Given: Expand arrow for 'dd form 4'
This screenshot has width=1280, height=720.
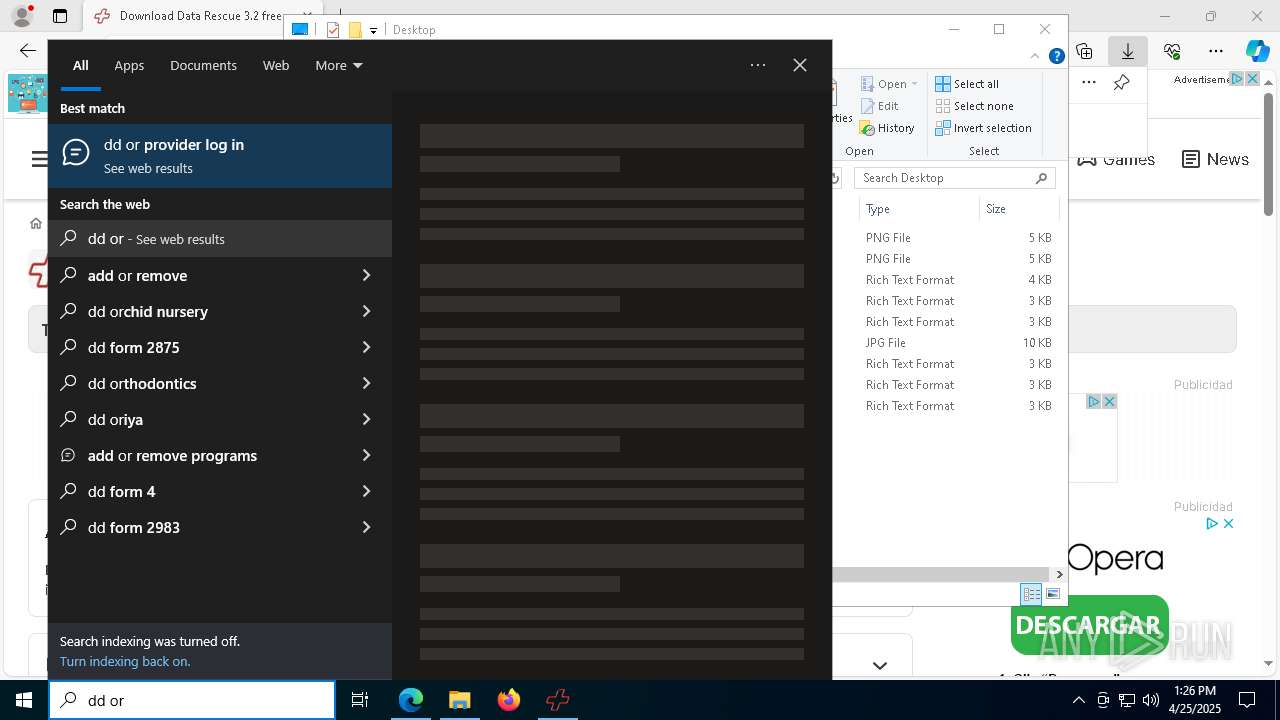Looking at the screenshot, I should (x=366, y=491).
